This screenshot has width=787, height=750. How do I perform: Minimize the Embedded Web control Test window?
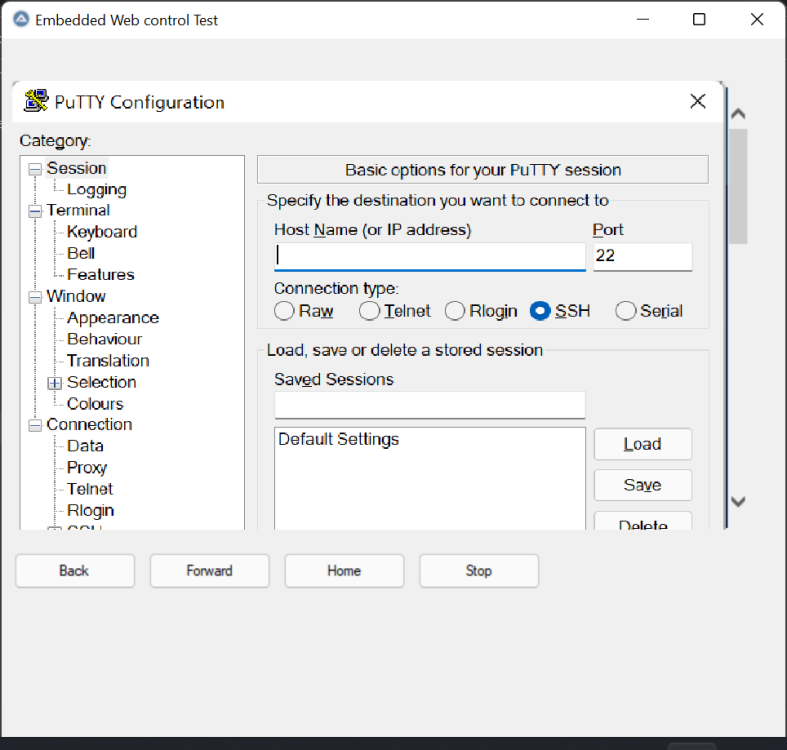pos(643,20)
